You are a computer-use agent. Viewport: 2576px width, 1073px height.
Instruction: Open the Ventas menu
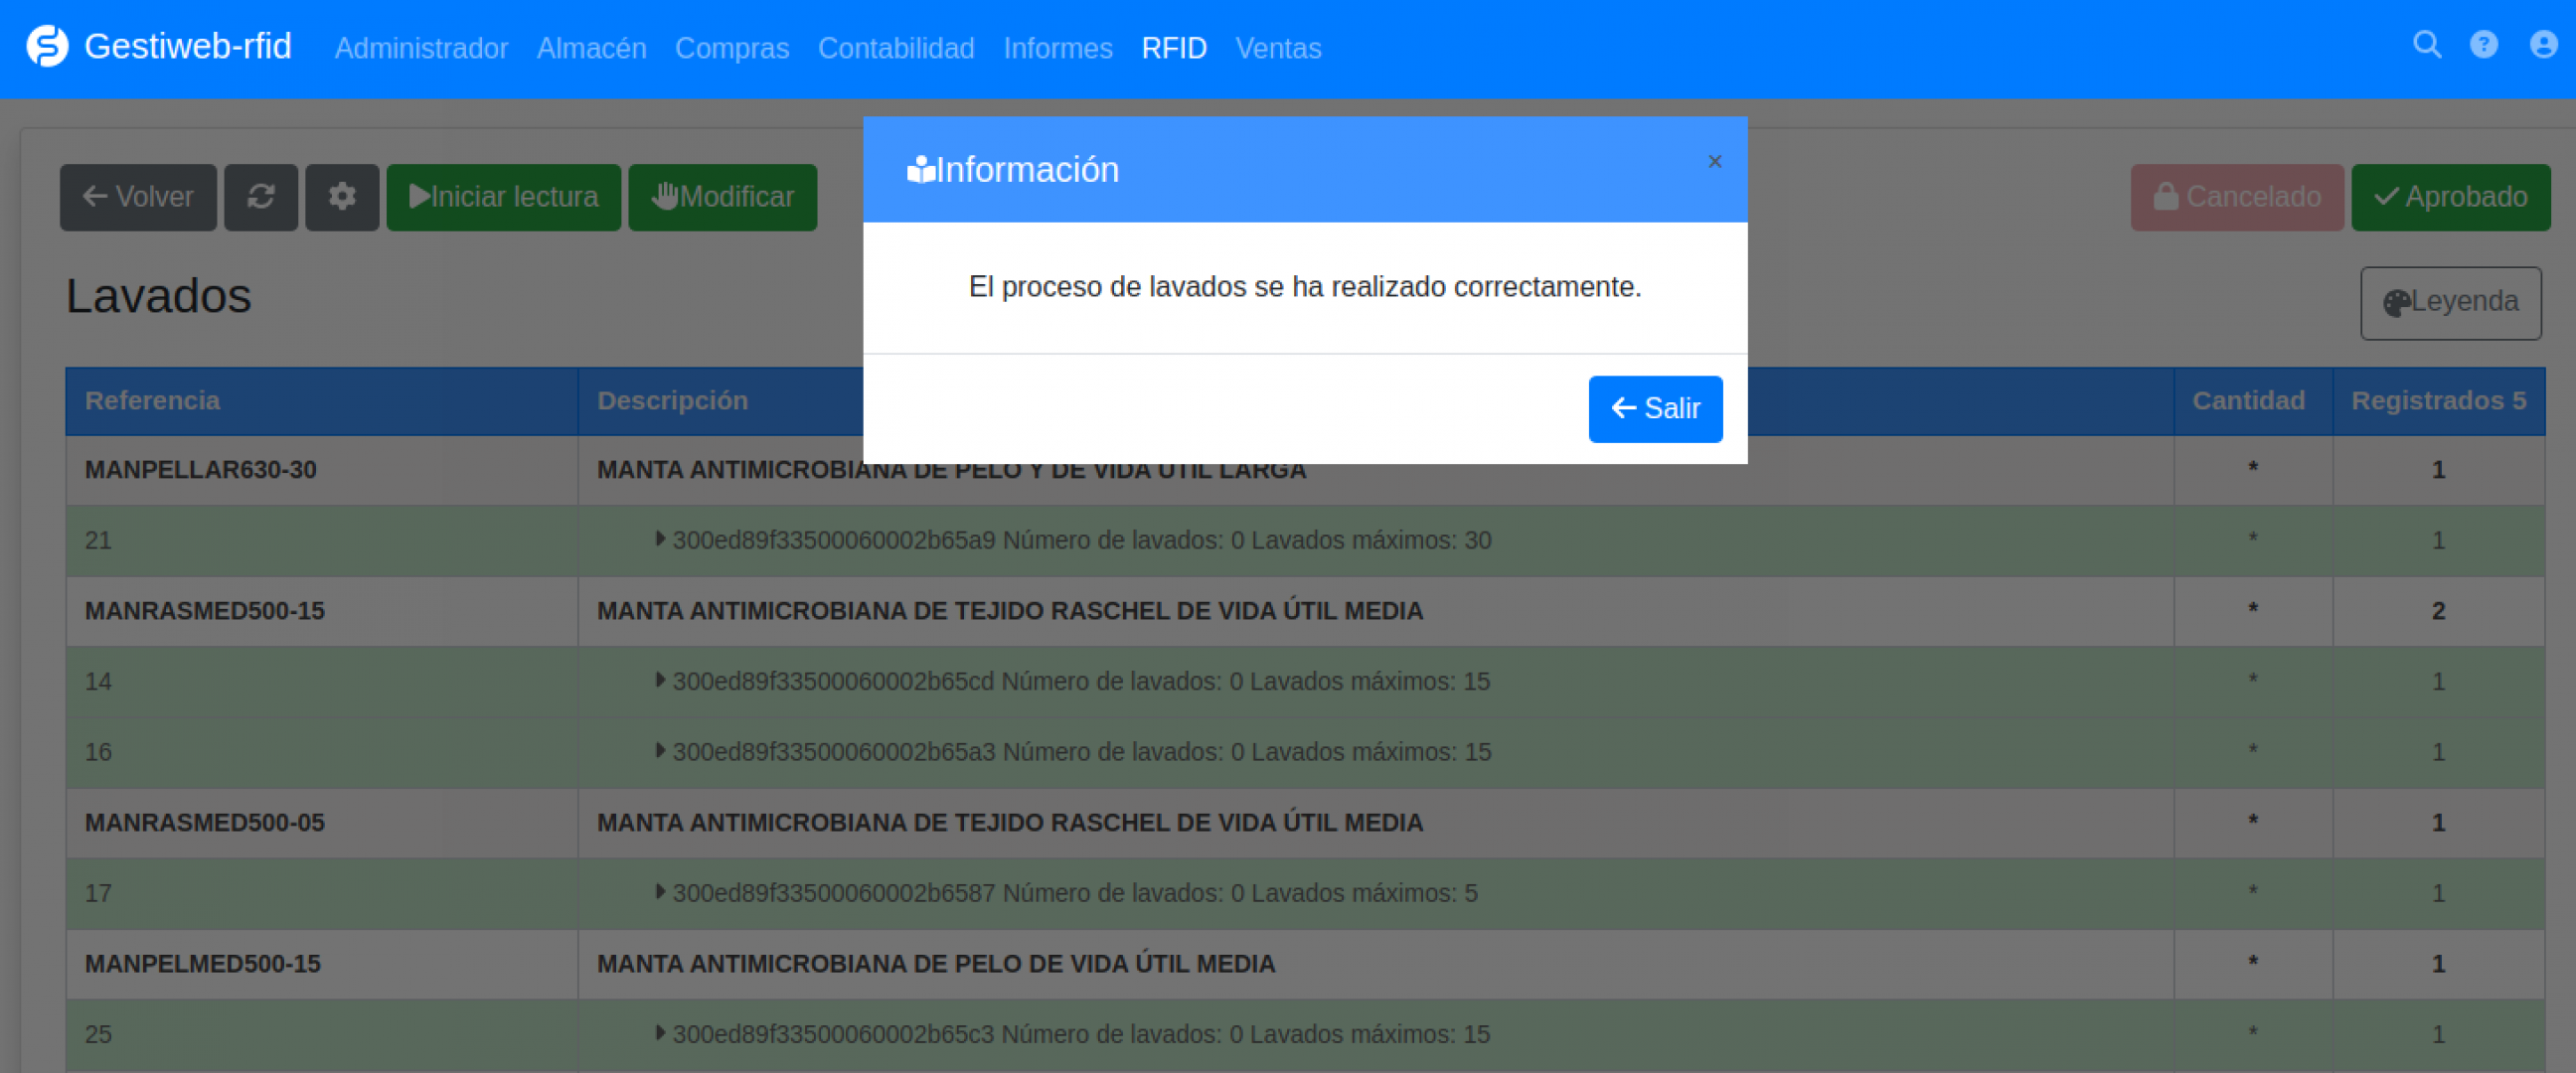click(x=1278, y=48)
